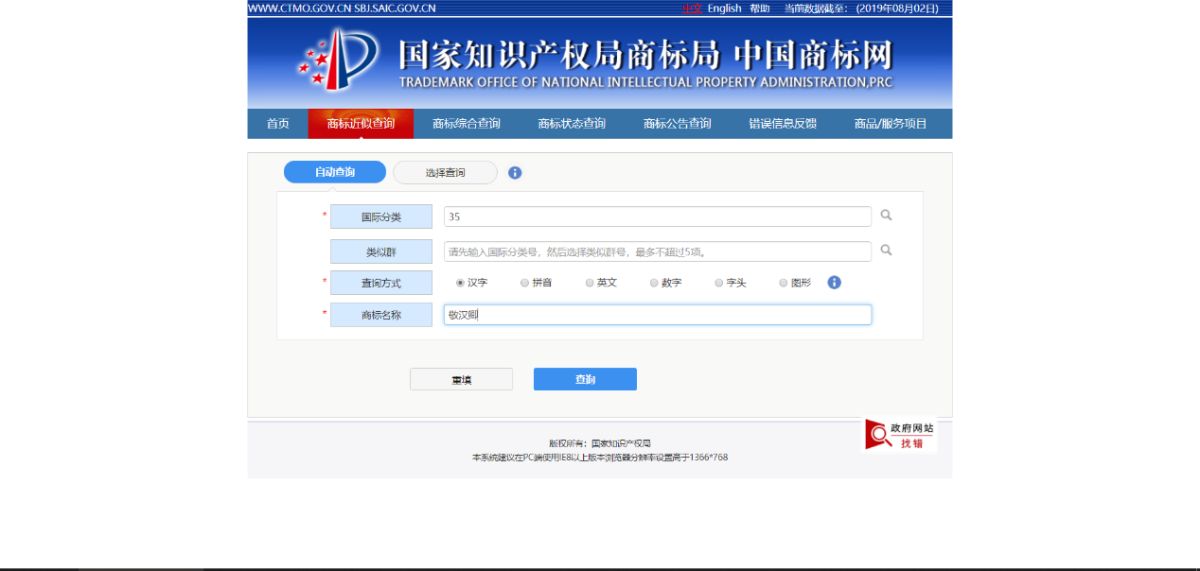Open the 帮助 help link
The image size is (1200, 571).
(760, 8)
